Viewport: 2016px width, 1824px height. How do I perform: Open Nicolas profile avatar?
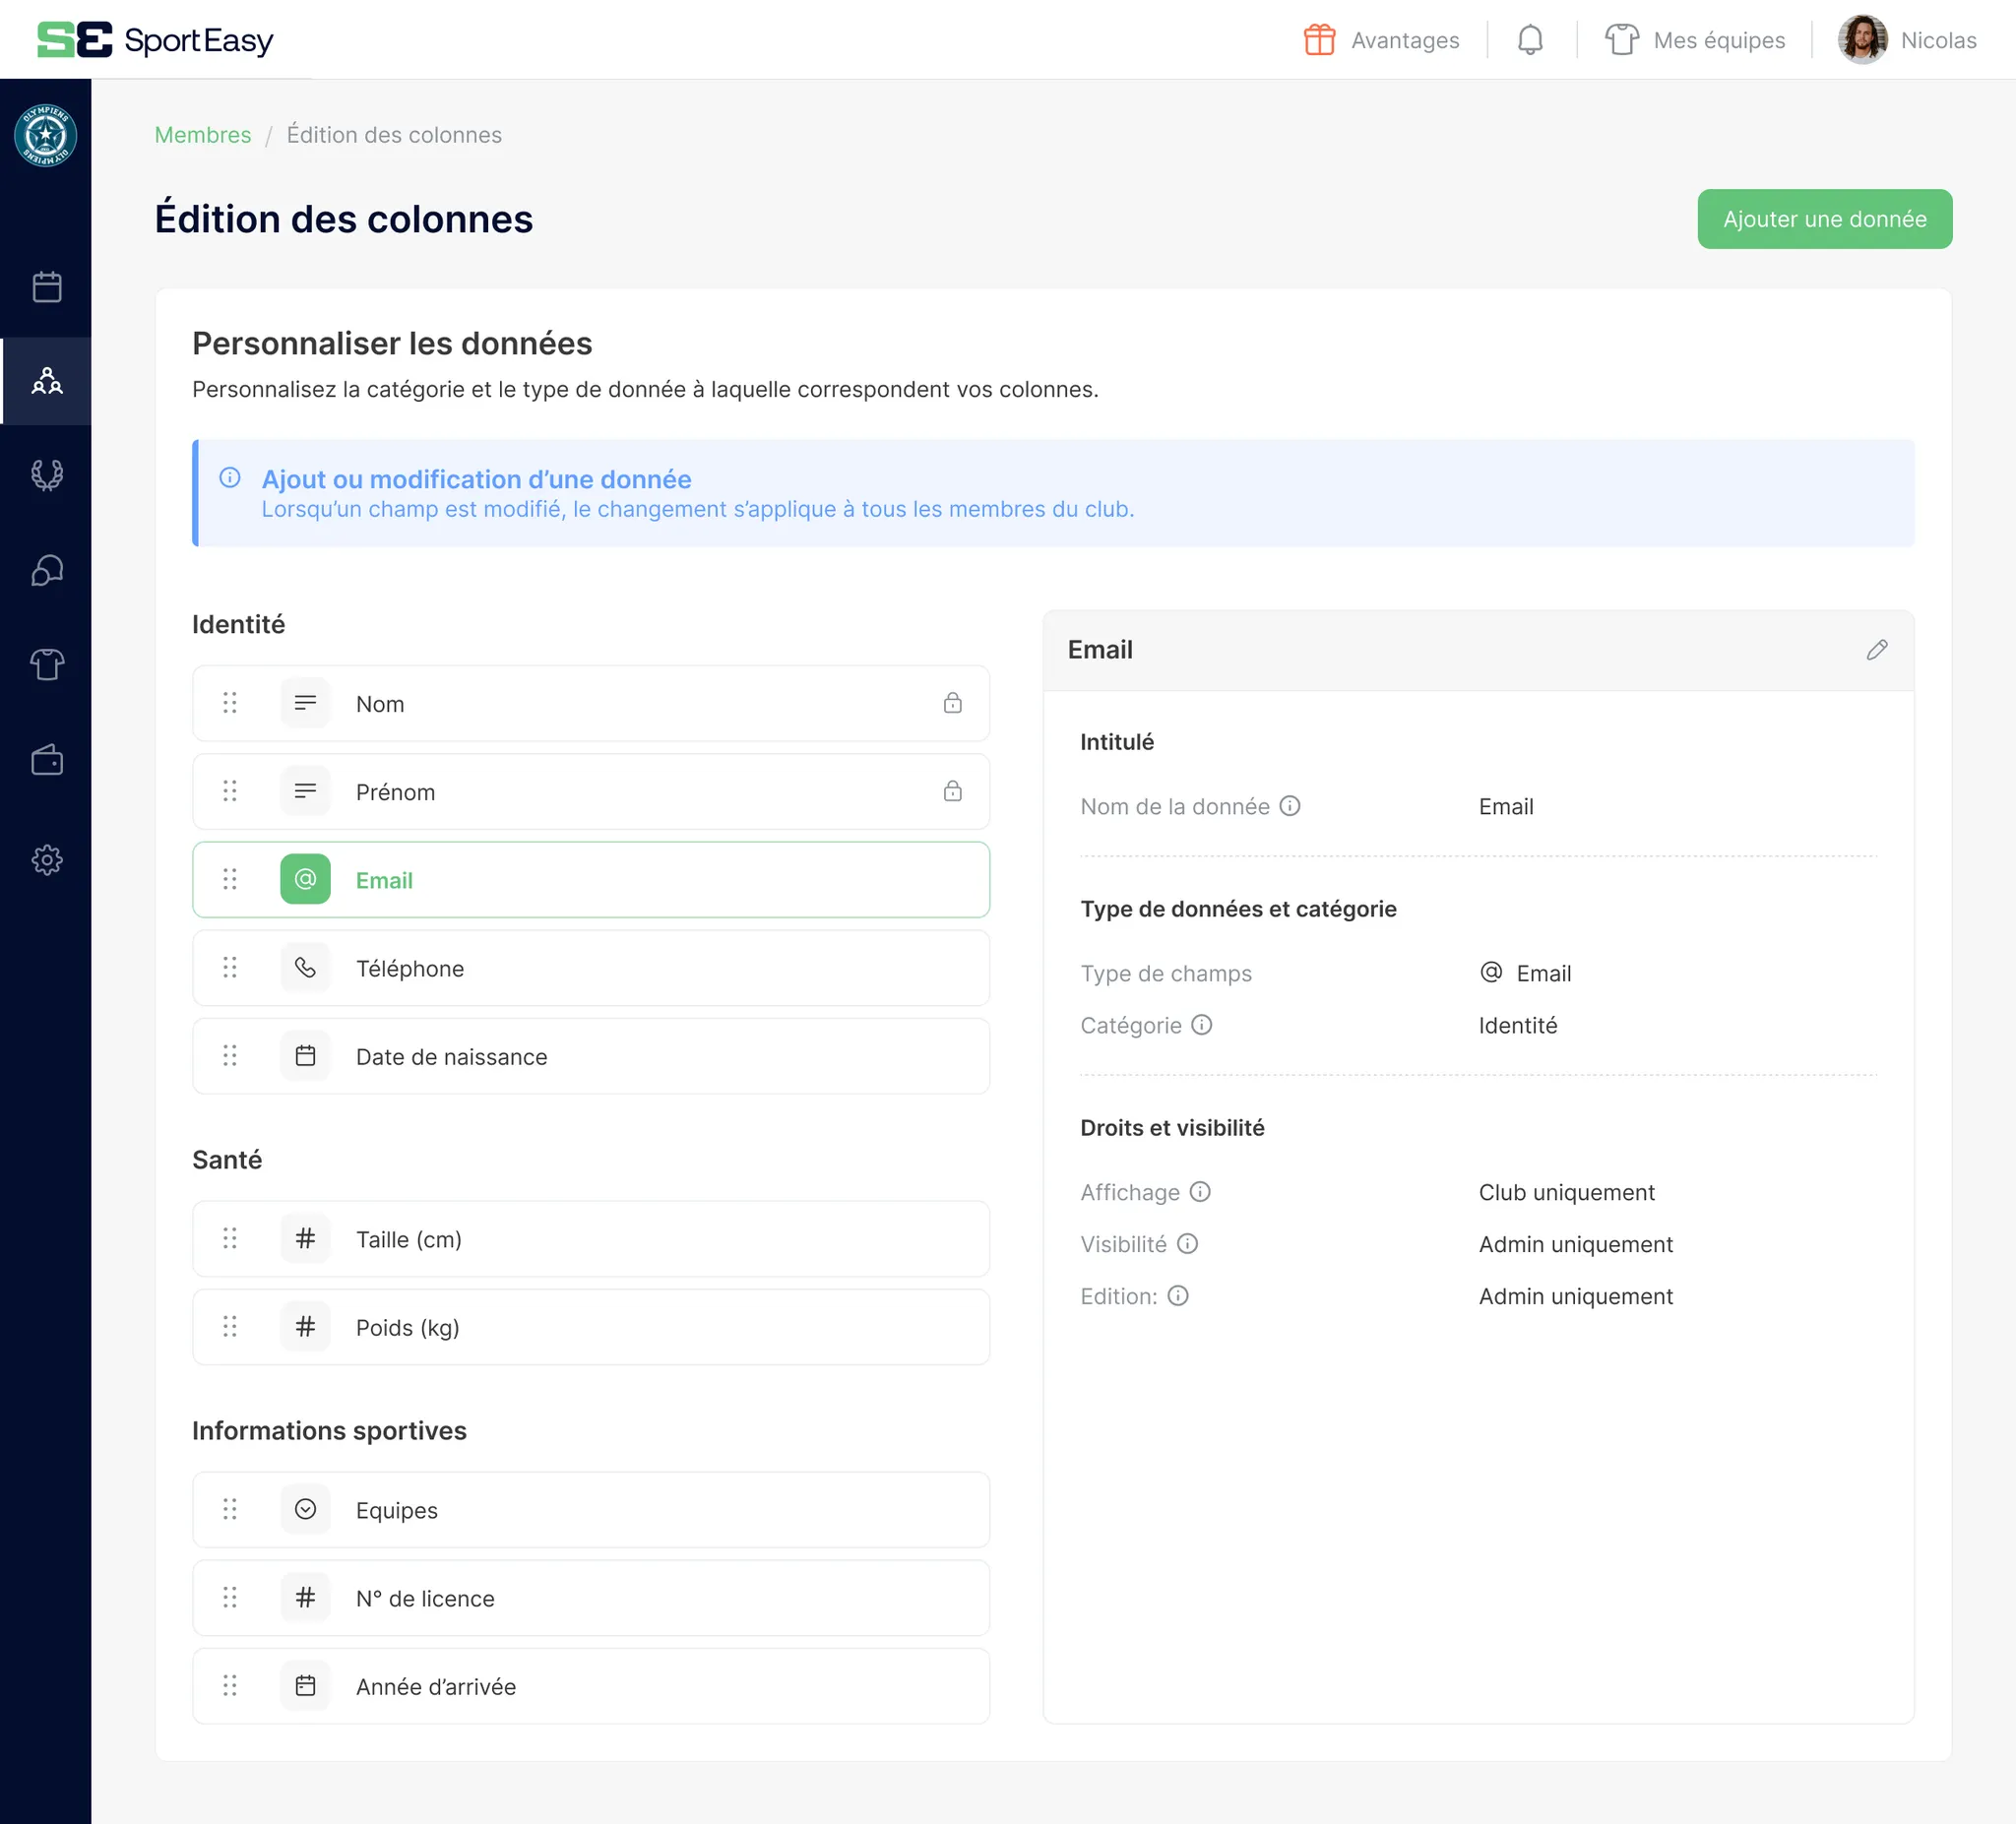coord(1861,40)
